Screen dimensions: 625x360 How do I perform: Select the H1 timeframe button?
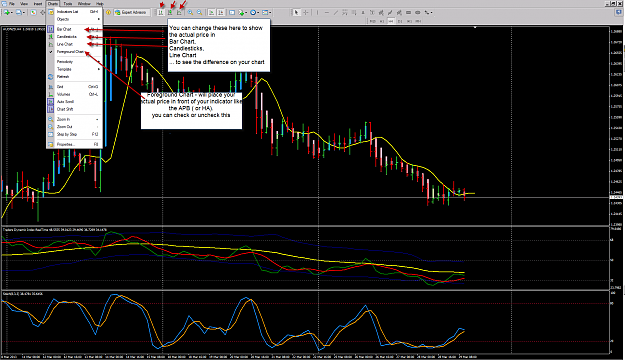pyautogui.click(x=382, y=21)
